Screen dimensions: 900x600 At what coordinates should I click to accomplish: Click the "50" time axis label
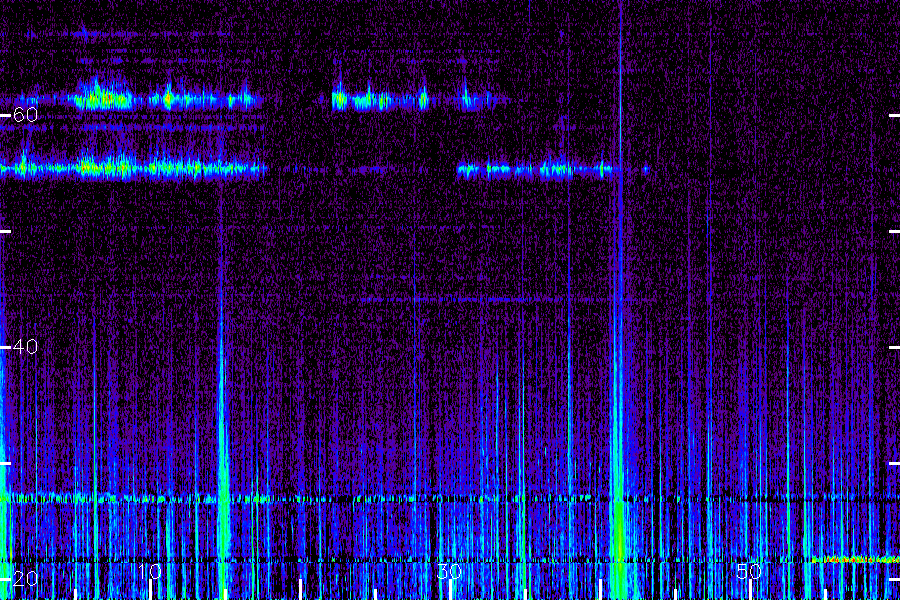tap(749, 571)
